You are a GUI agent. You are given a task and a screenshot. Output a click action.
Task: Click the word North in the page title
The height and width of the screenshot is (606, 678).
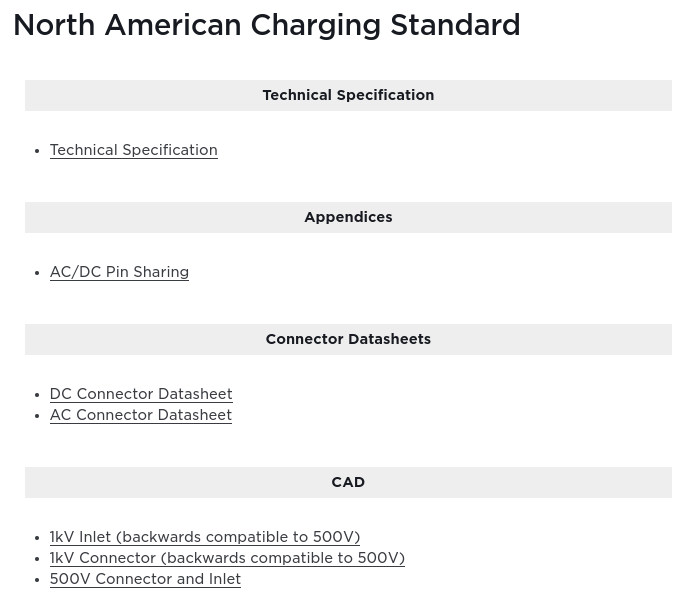tap(52, 25)
